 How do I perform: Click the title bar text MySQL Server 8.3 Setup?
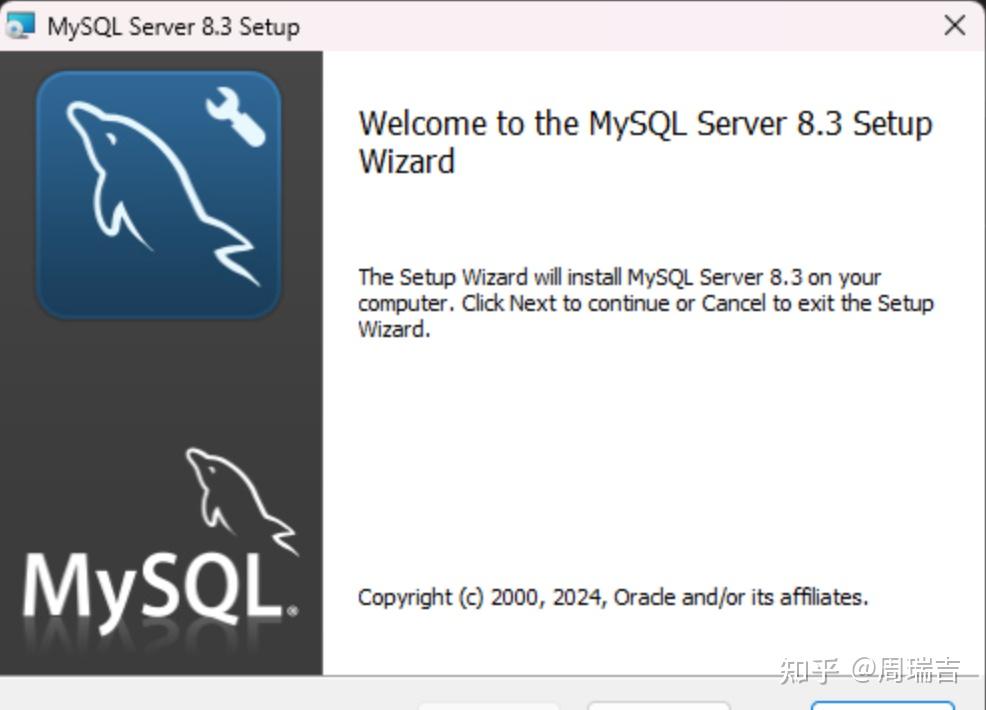pos(172,27)
